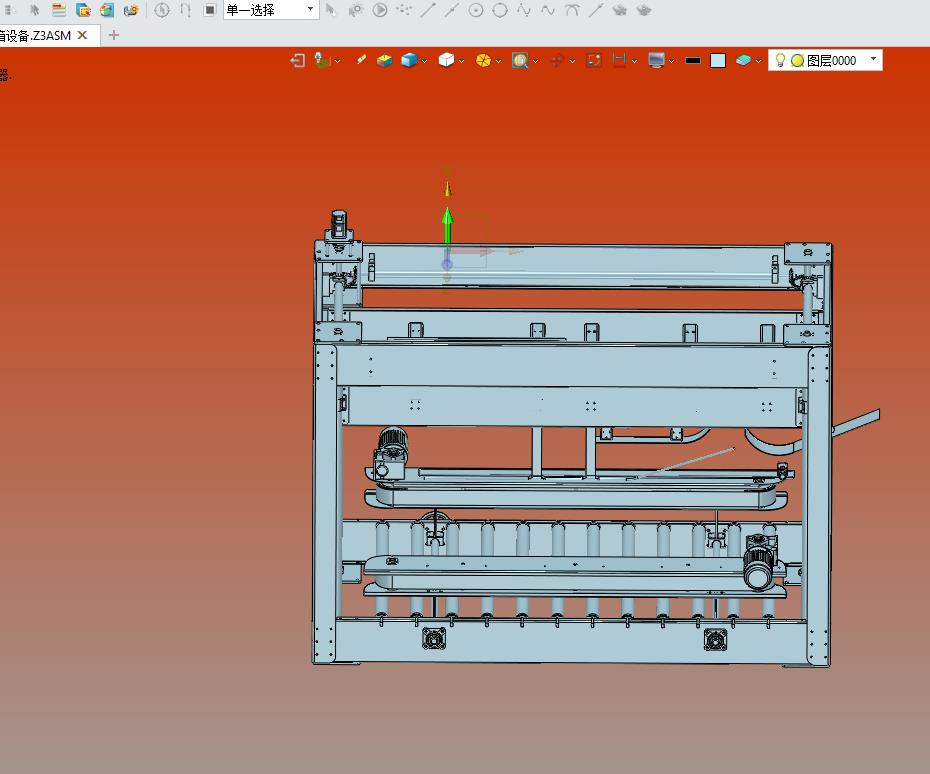Viewport: 930px width, 774px height.
Task: Open the 单一选择 selection filter dropdown
Action: click(x=271, y=9)
